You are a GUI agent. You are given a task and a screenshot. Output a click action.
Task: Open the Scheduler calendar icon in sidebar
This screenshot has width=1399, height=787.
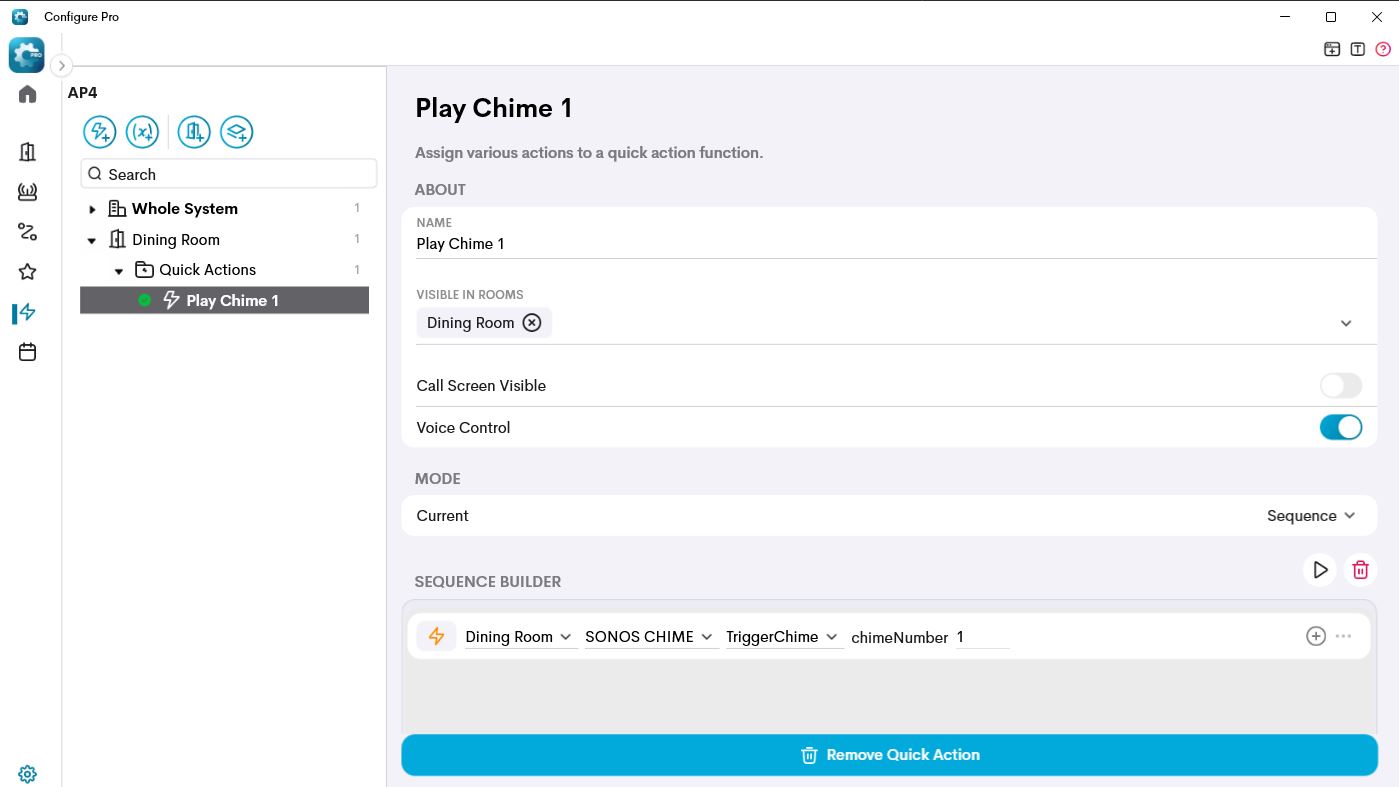click(x=27, y=352)
